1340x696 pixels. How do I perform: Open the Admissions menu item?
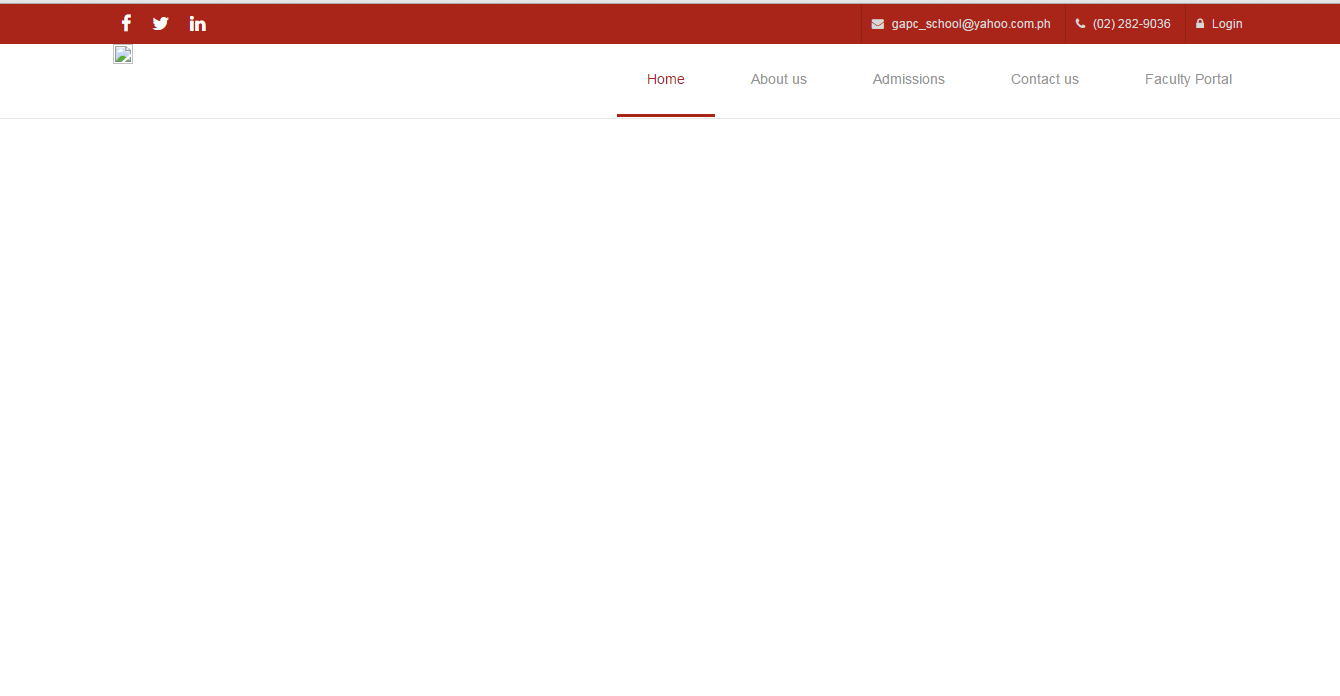(x=908, y=79)
